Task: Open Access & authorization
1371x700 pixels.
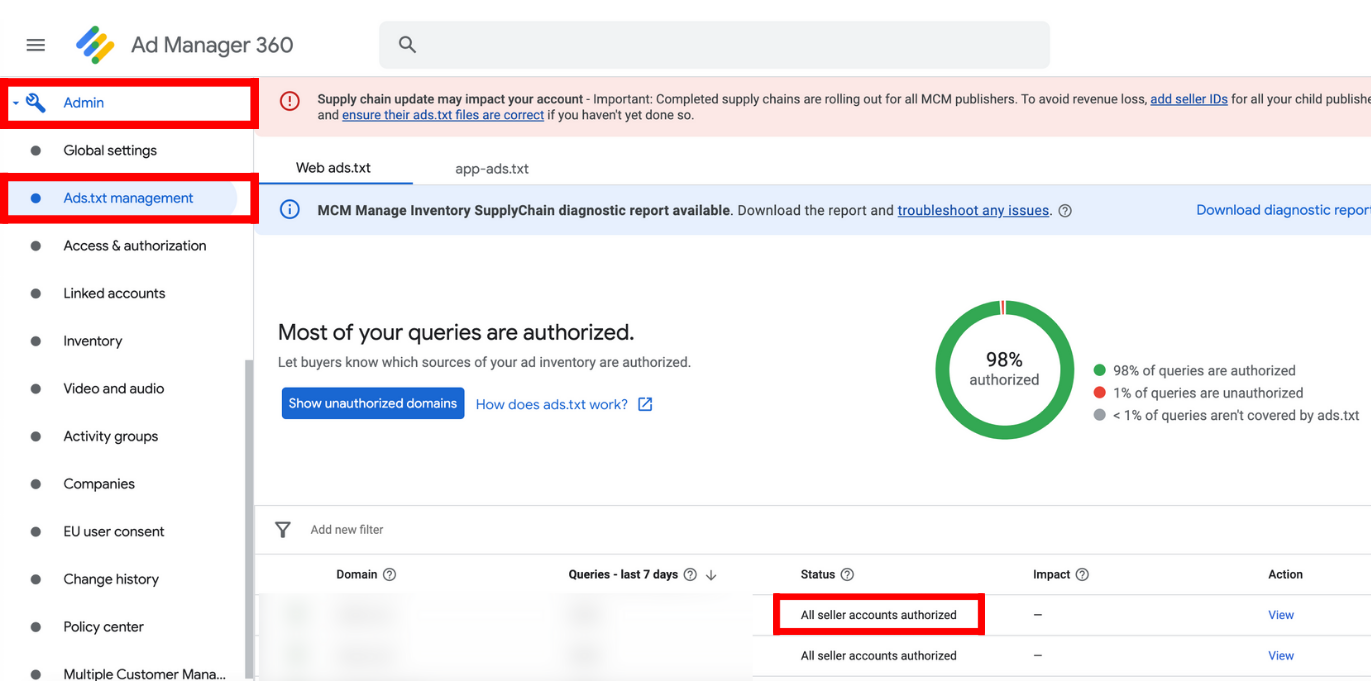Action: coord(135,246)
